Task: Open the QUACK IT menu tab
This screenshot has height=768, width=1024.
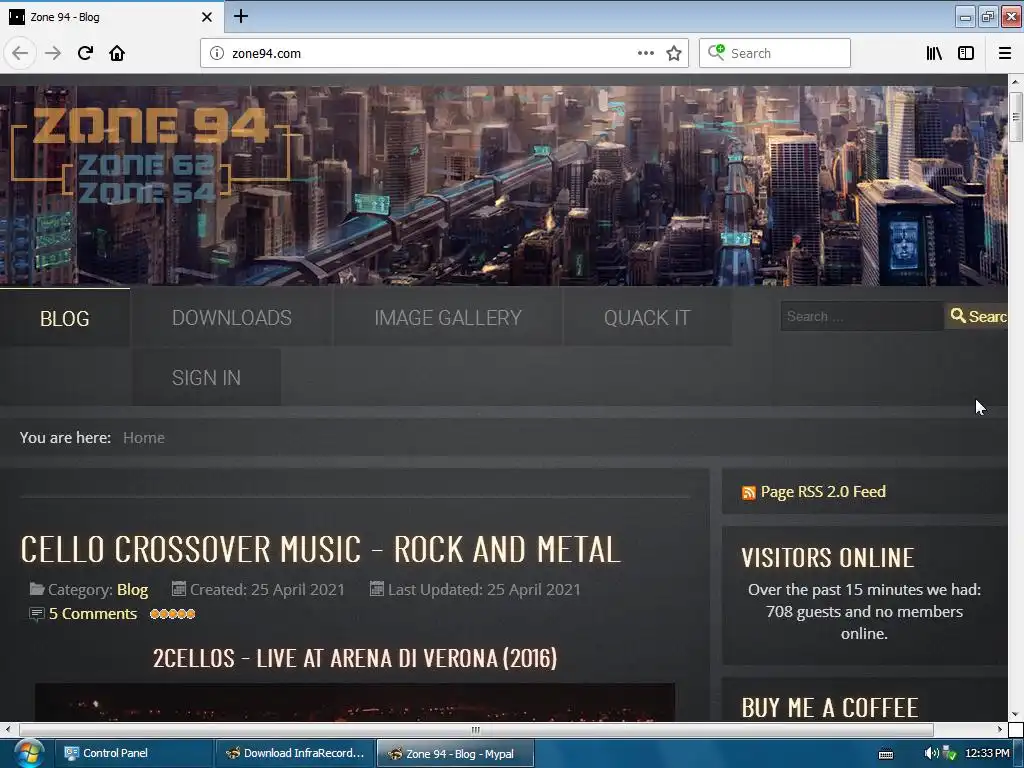Action: tap(647, 317)
